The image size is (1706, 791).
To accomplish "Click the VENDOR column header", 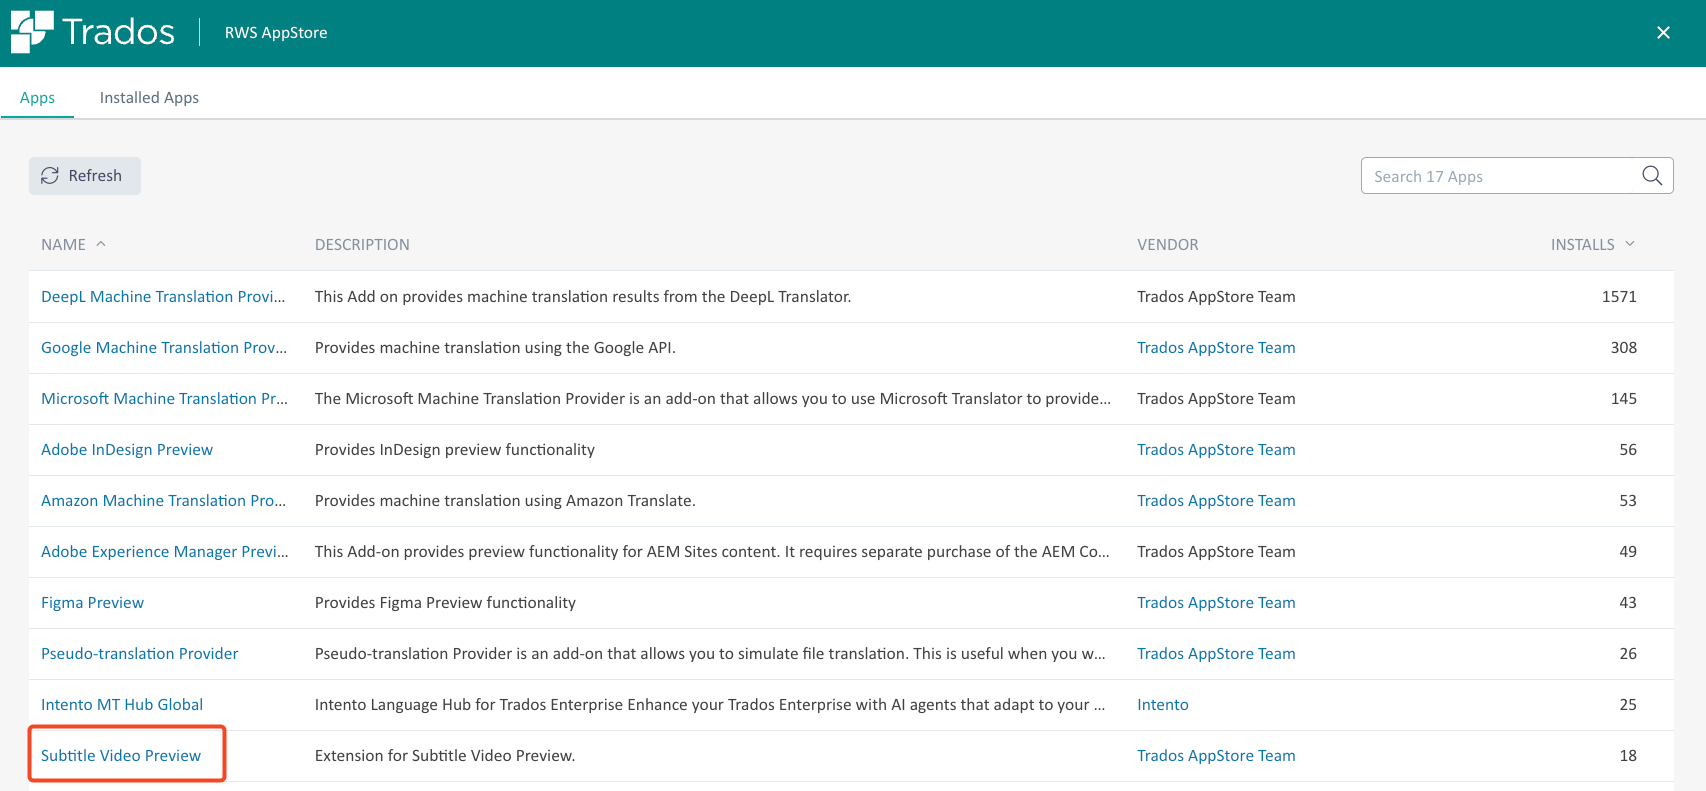I will tap(1167, 244).
